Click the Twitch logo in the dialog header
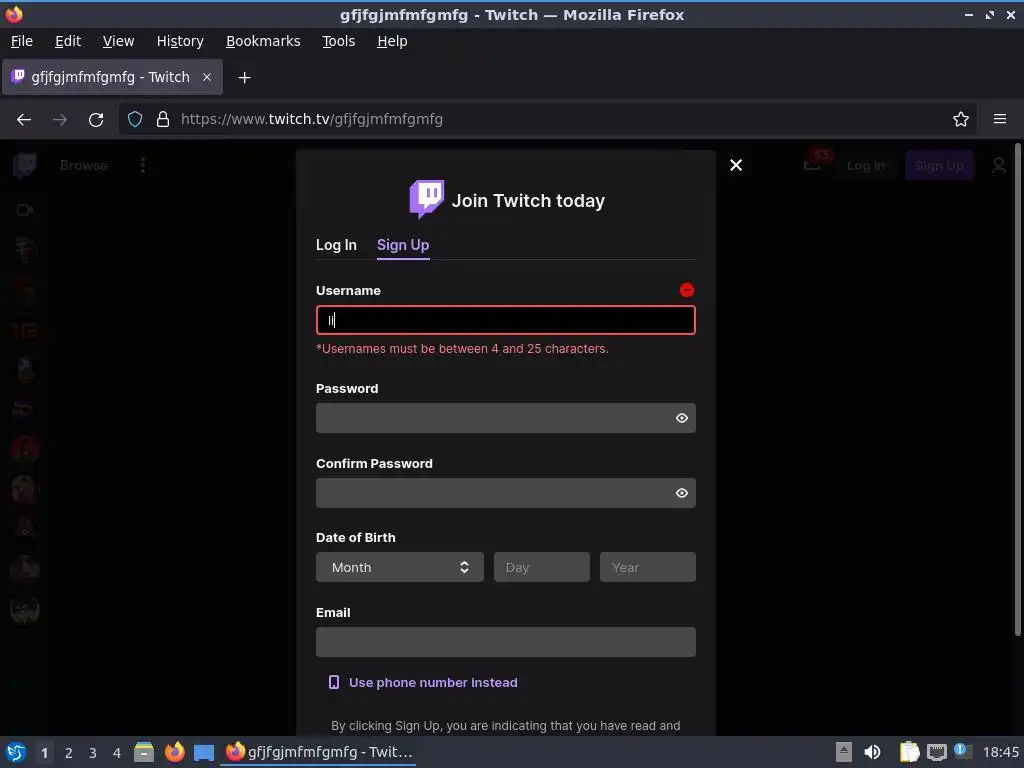Image resolution: width=1024 pixels, height=768 pixels. click(x=426, y=199)
